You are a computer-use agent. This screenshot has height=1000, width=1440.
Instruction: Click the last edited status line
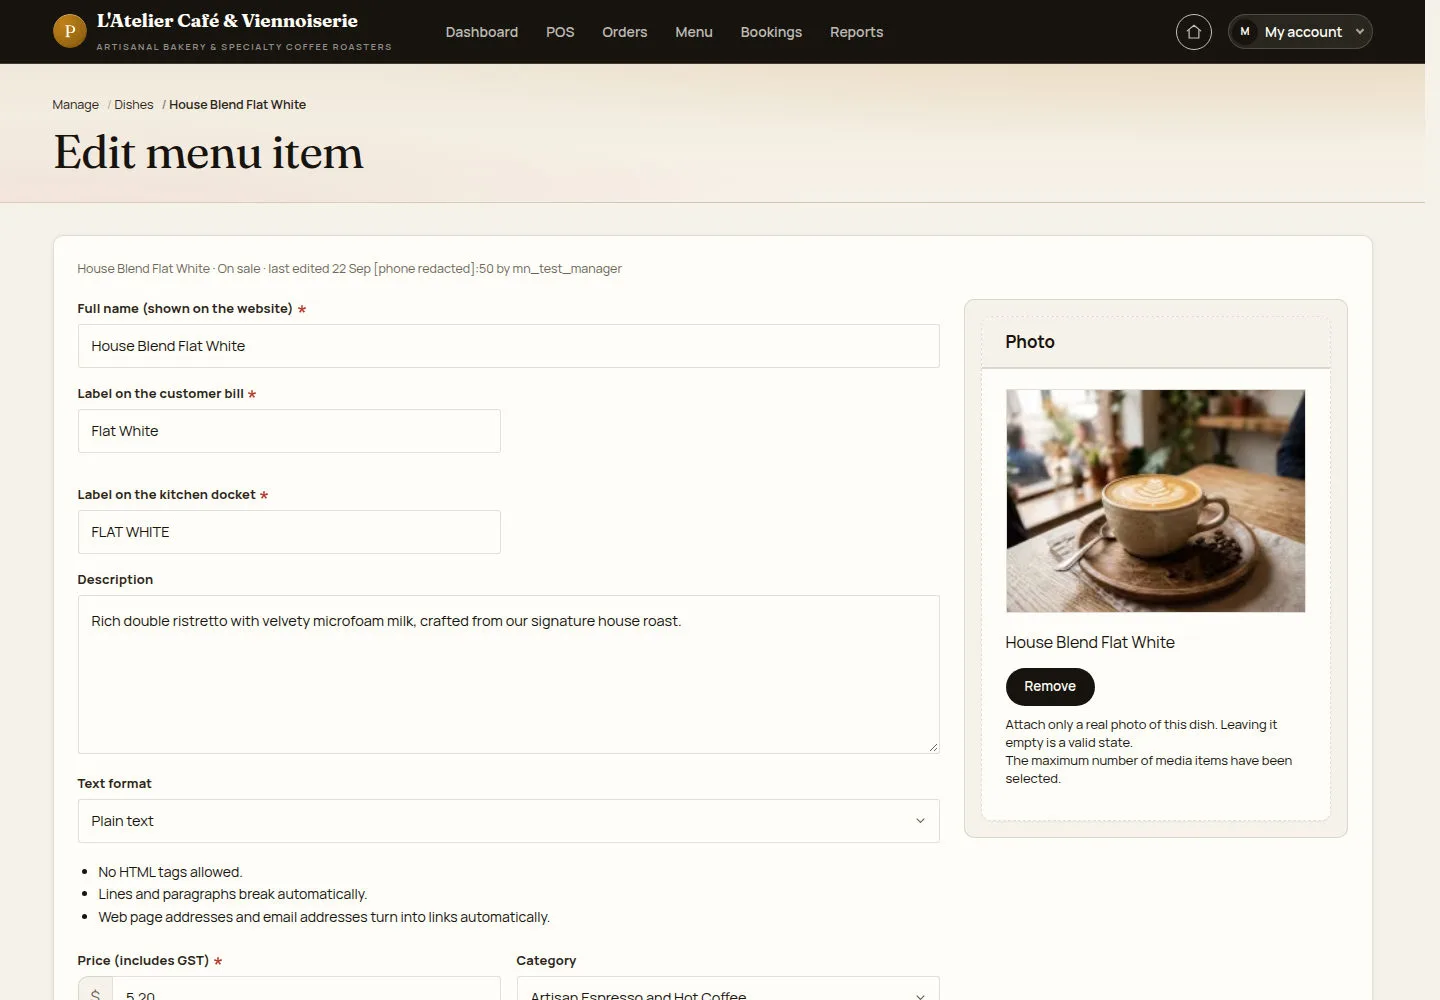coord(349,269)
